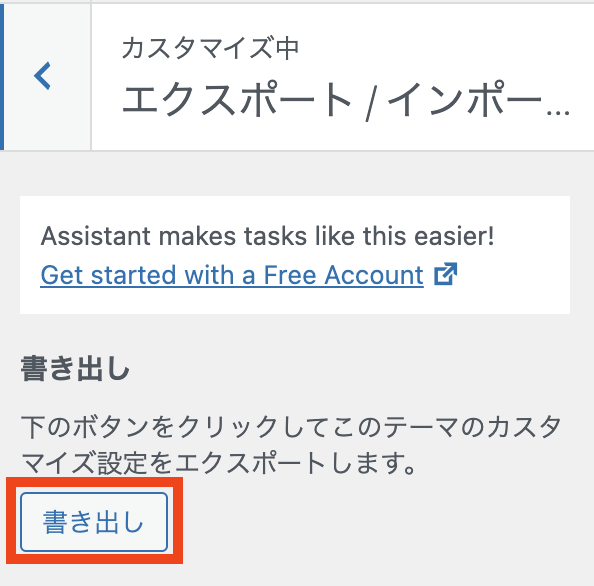Select the bold 書き出し section heading
594x586 pixels.
75,369
